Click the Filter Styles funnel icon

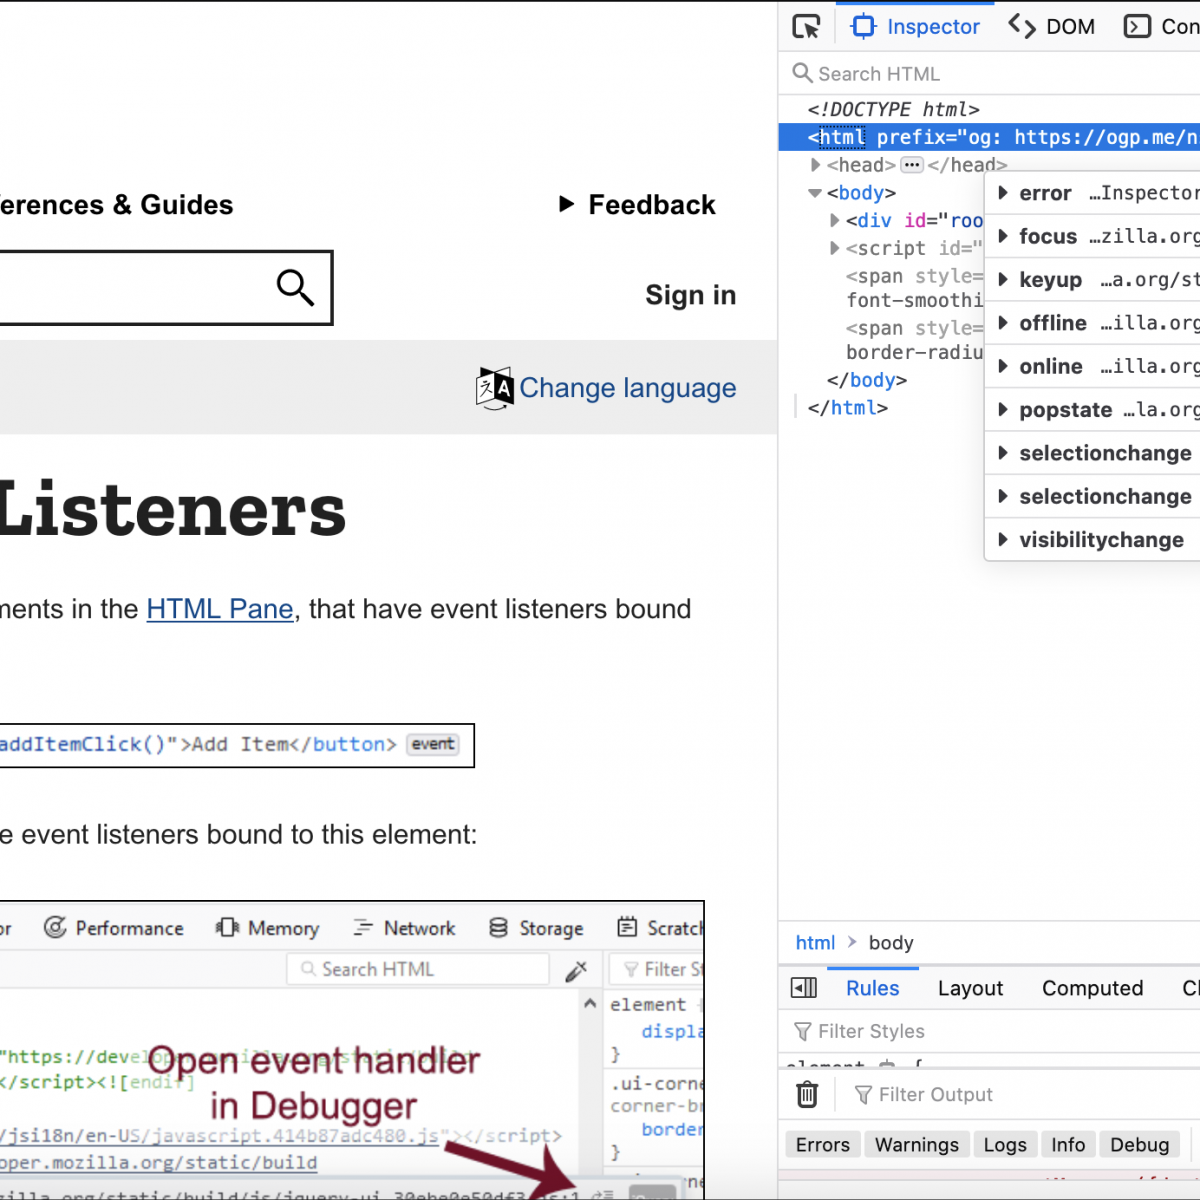click(802, 1031)
